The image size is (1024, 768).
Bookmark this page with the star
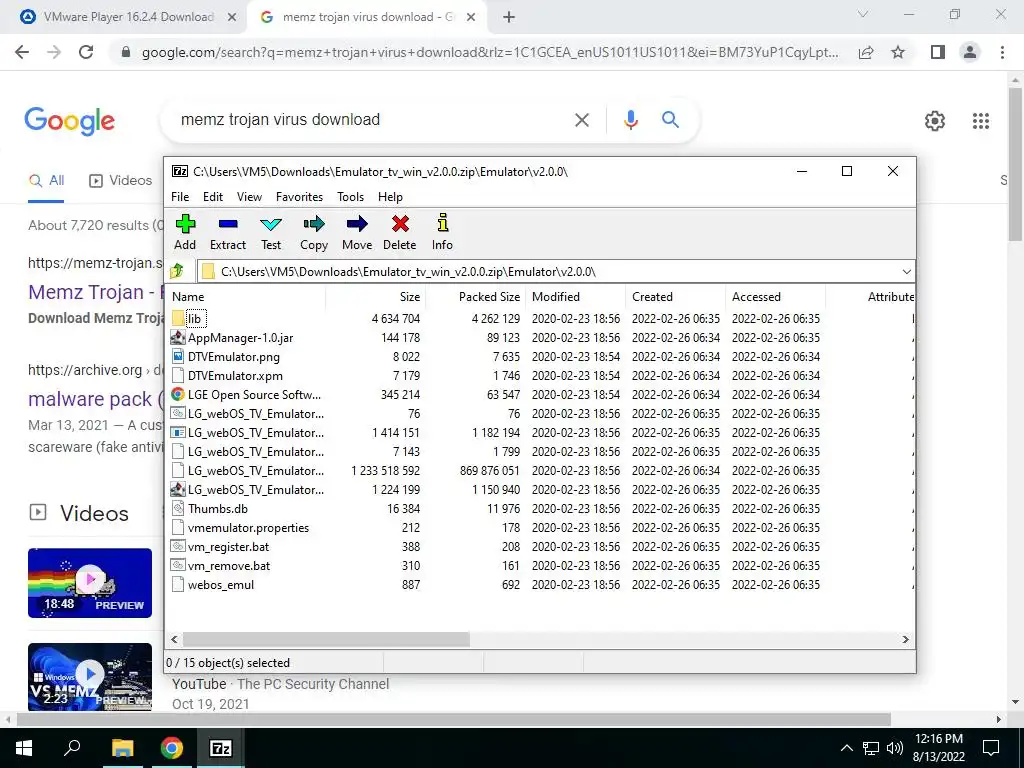[898, 52]
